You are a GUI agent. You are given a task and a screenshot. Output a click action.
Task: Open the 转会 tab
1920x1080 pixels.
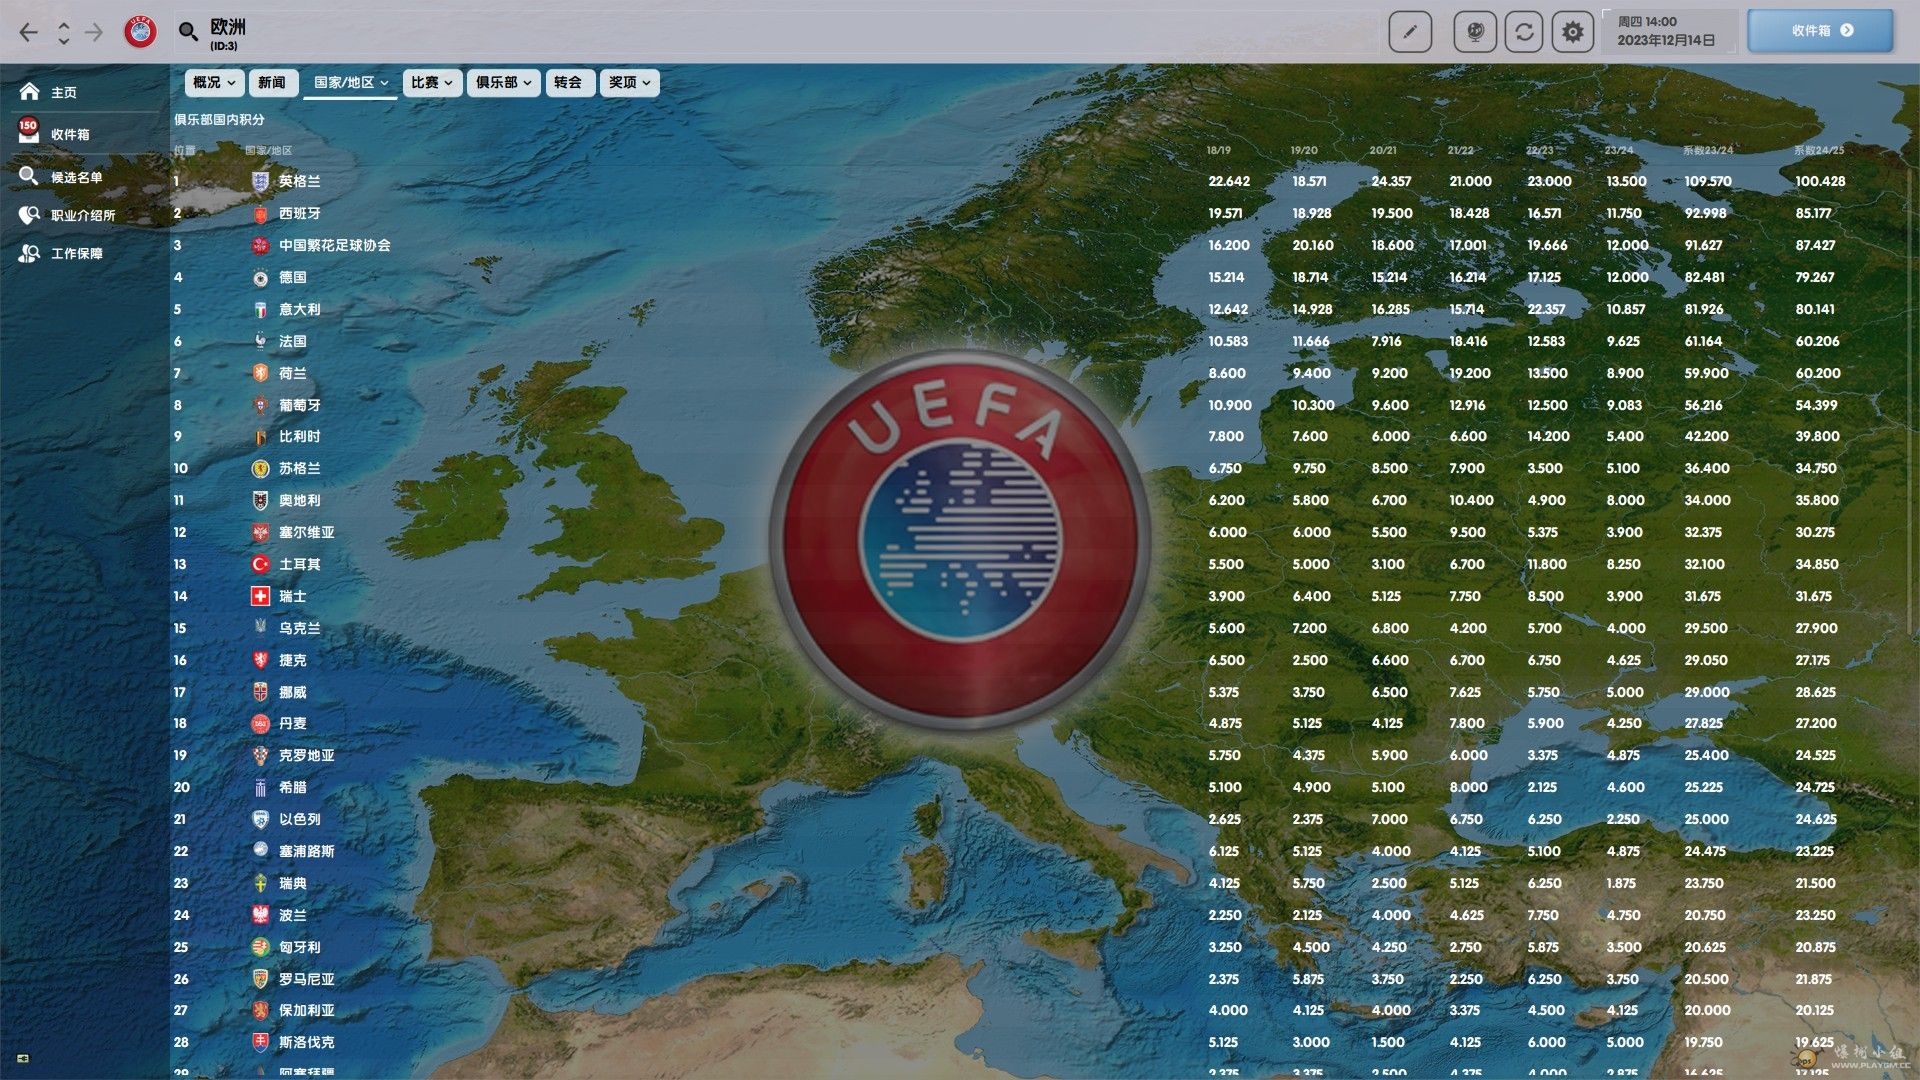pos(568,82)
